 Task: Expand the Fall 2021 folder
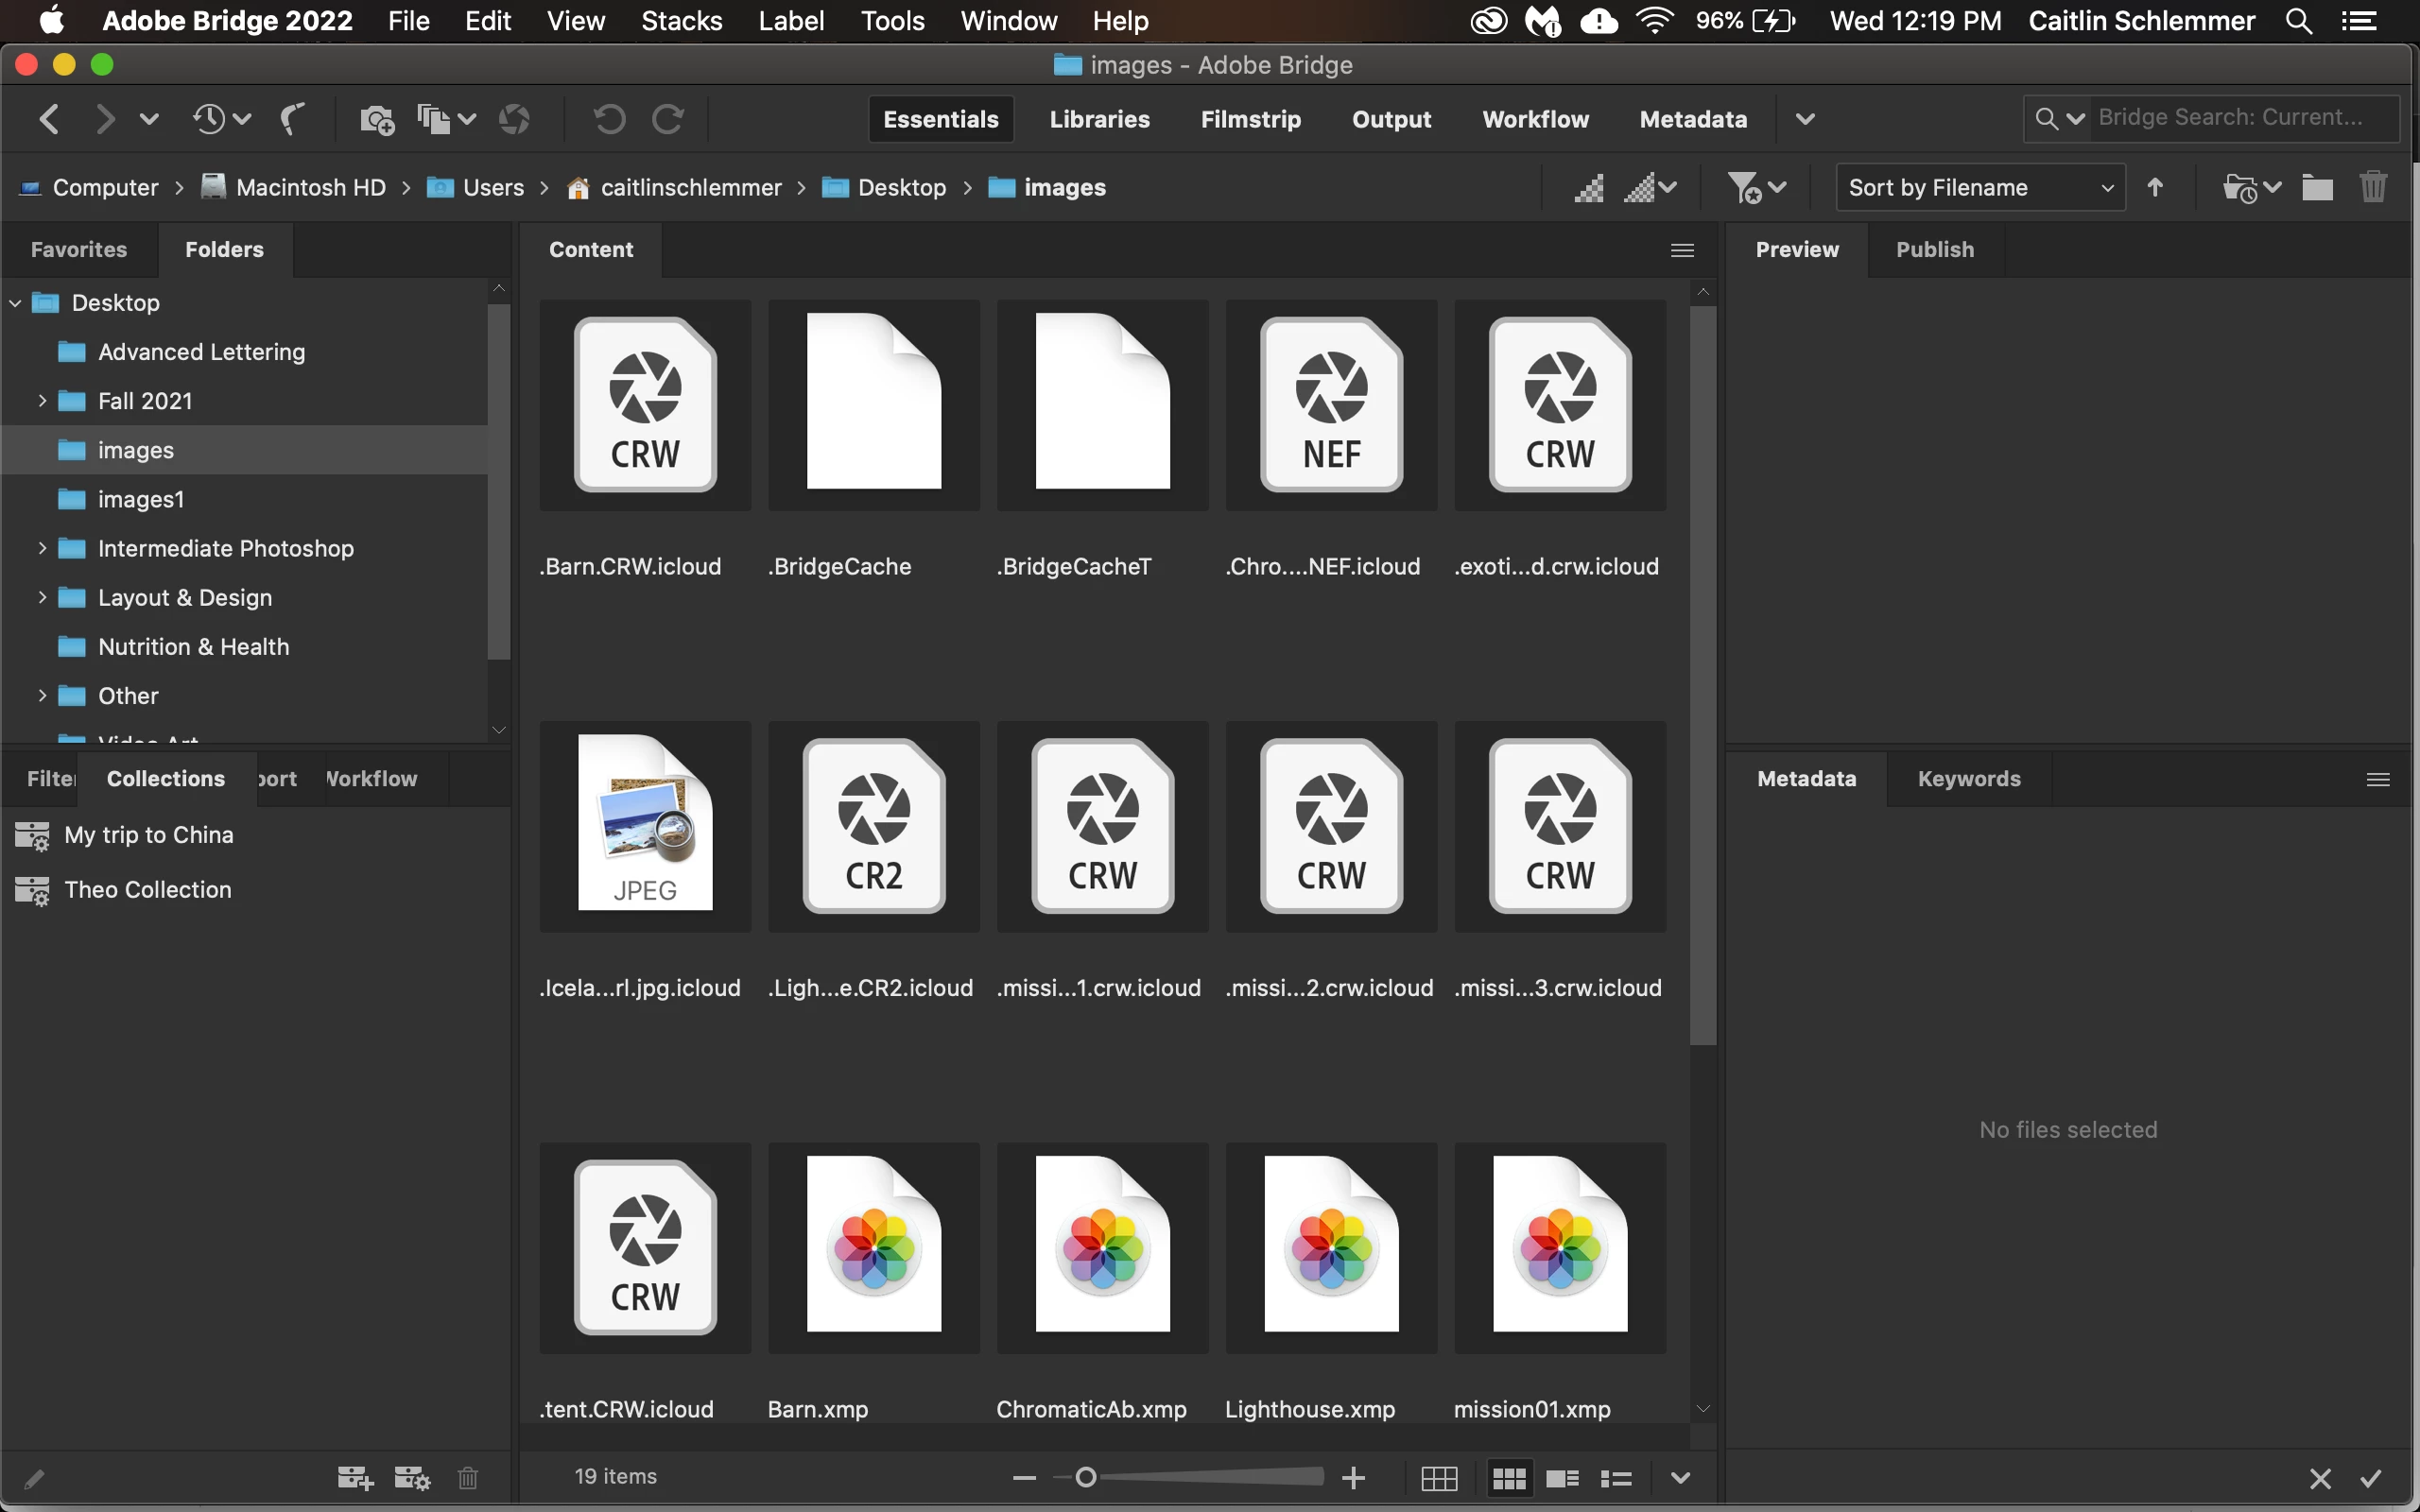pos(42,401)
